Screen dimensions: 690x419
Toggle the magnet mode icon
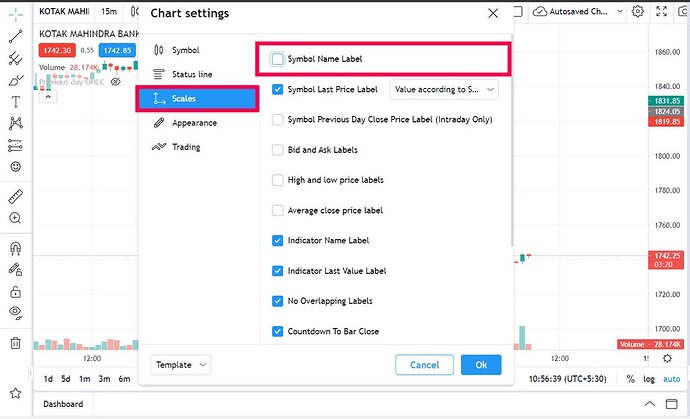click(x=15, y=249)
